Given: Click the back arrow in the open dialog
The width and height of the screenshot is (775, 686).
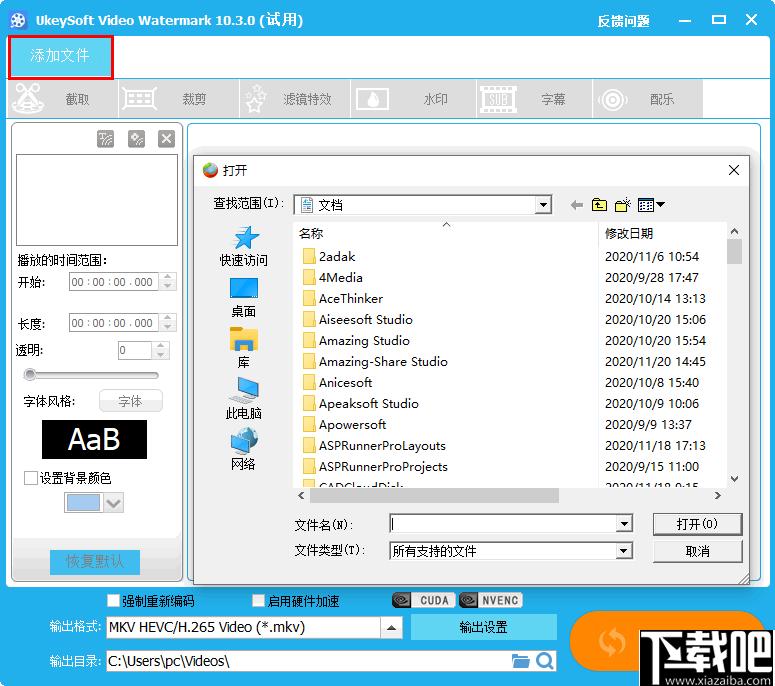Looking at the screenshot, I should pyautogui.click(x=576, y=205).
